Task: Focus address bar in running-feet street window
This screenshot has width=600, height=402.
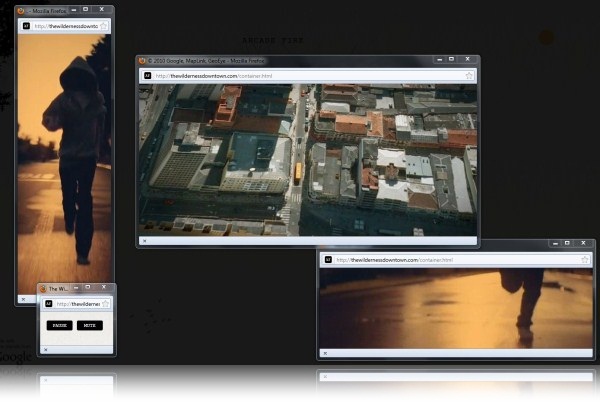Action: tap(450, 260)
